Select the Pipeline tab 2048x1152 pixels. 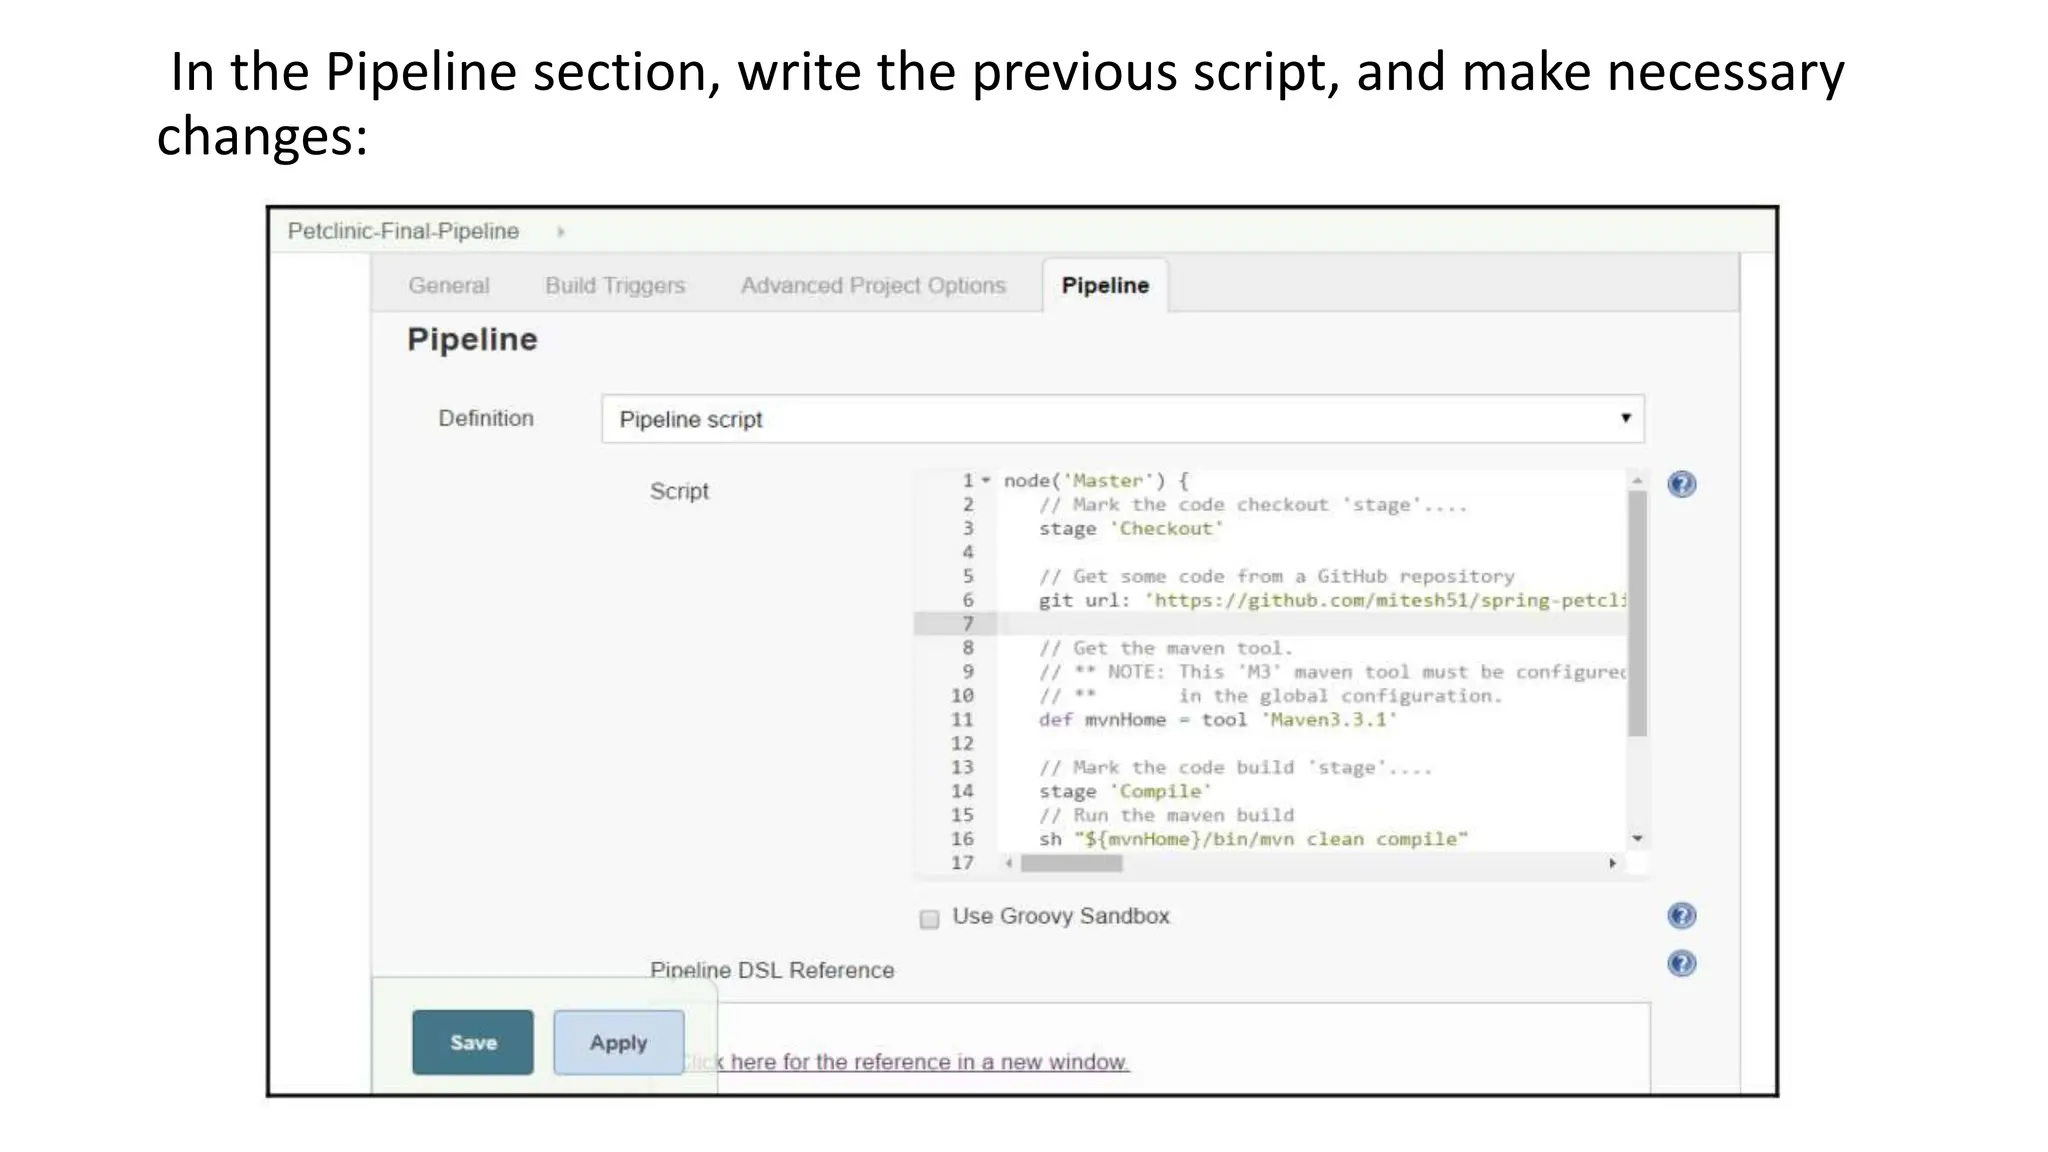1105,286
